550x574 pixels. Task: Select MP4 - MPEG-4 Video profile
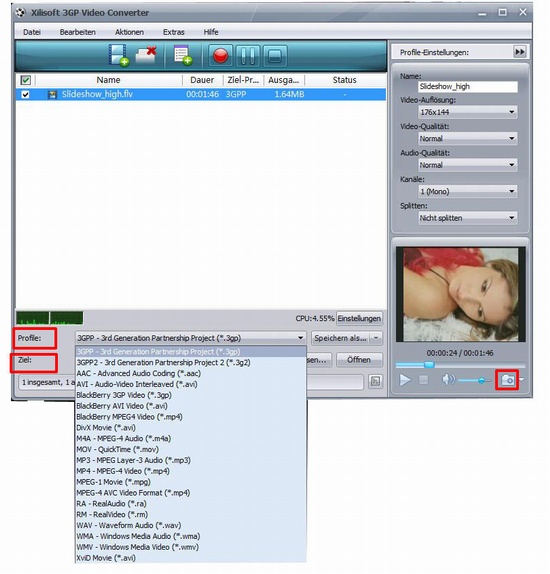(190, 471)
